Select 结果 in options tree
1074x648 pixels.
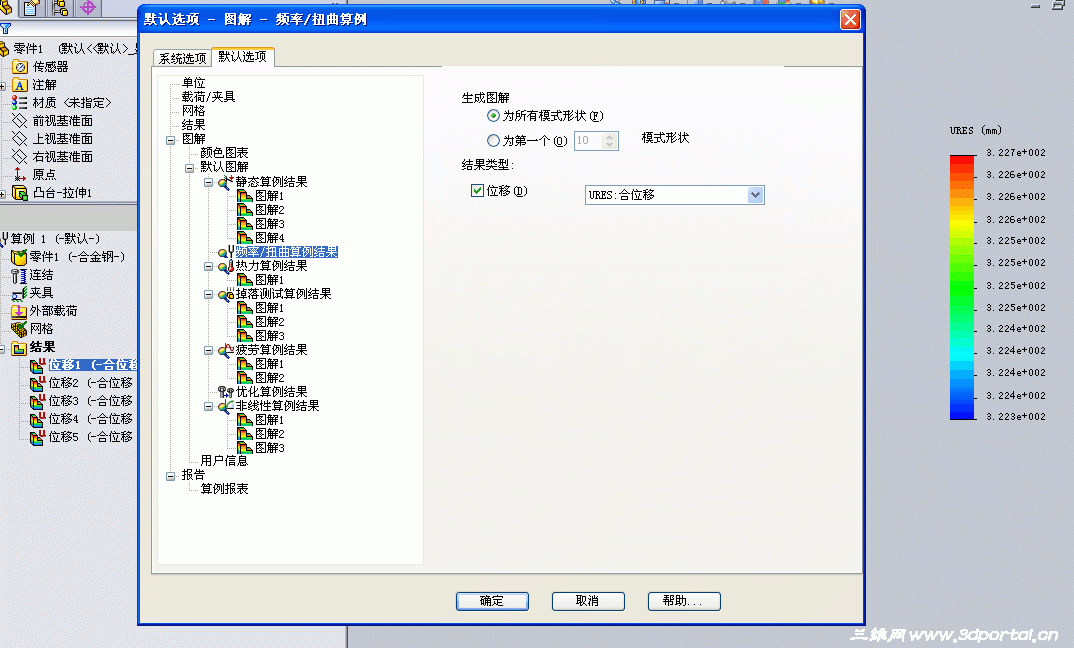pyautogui.click(x=193, y=125)
